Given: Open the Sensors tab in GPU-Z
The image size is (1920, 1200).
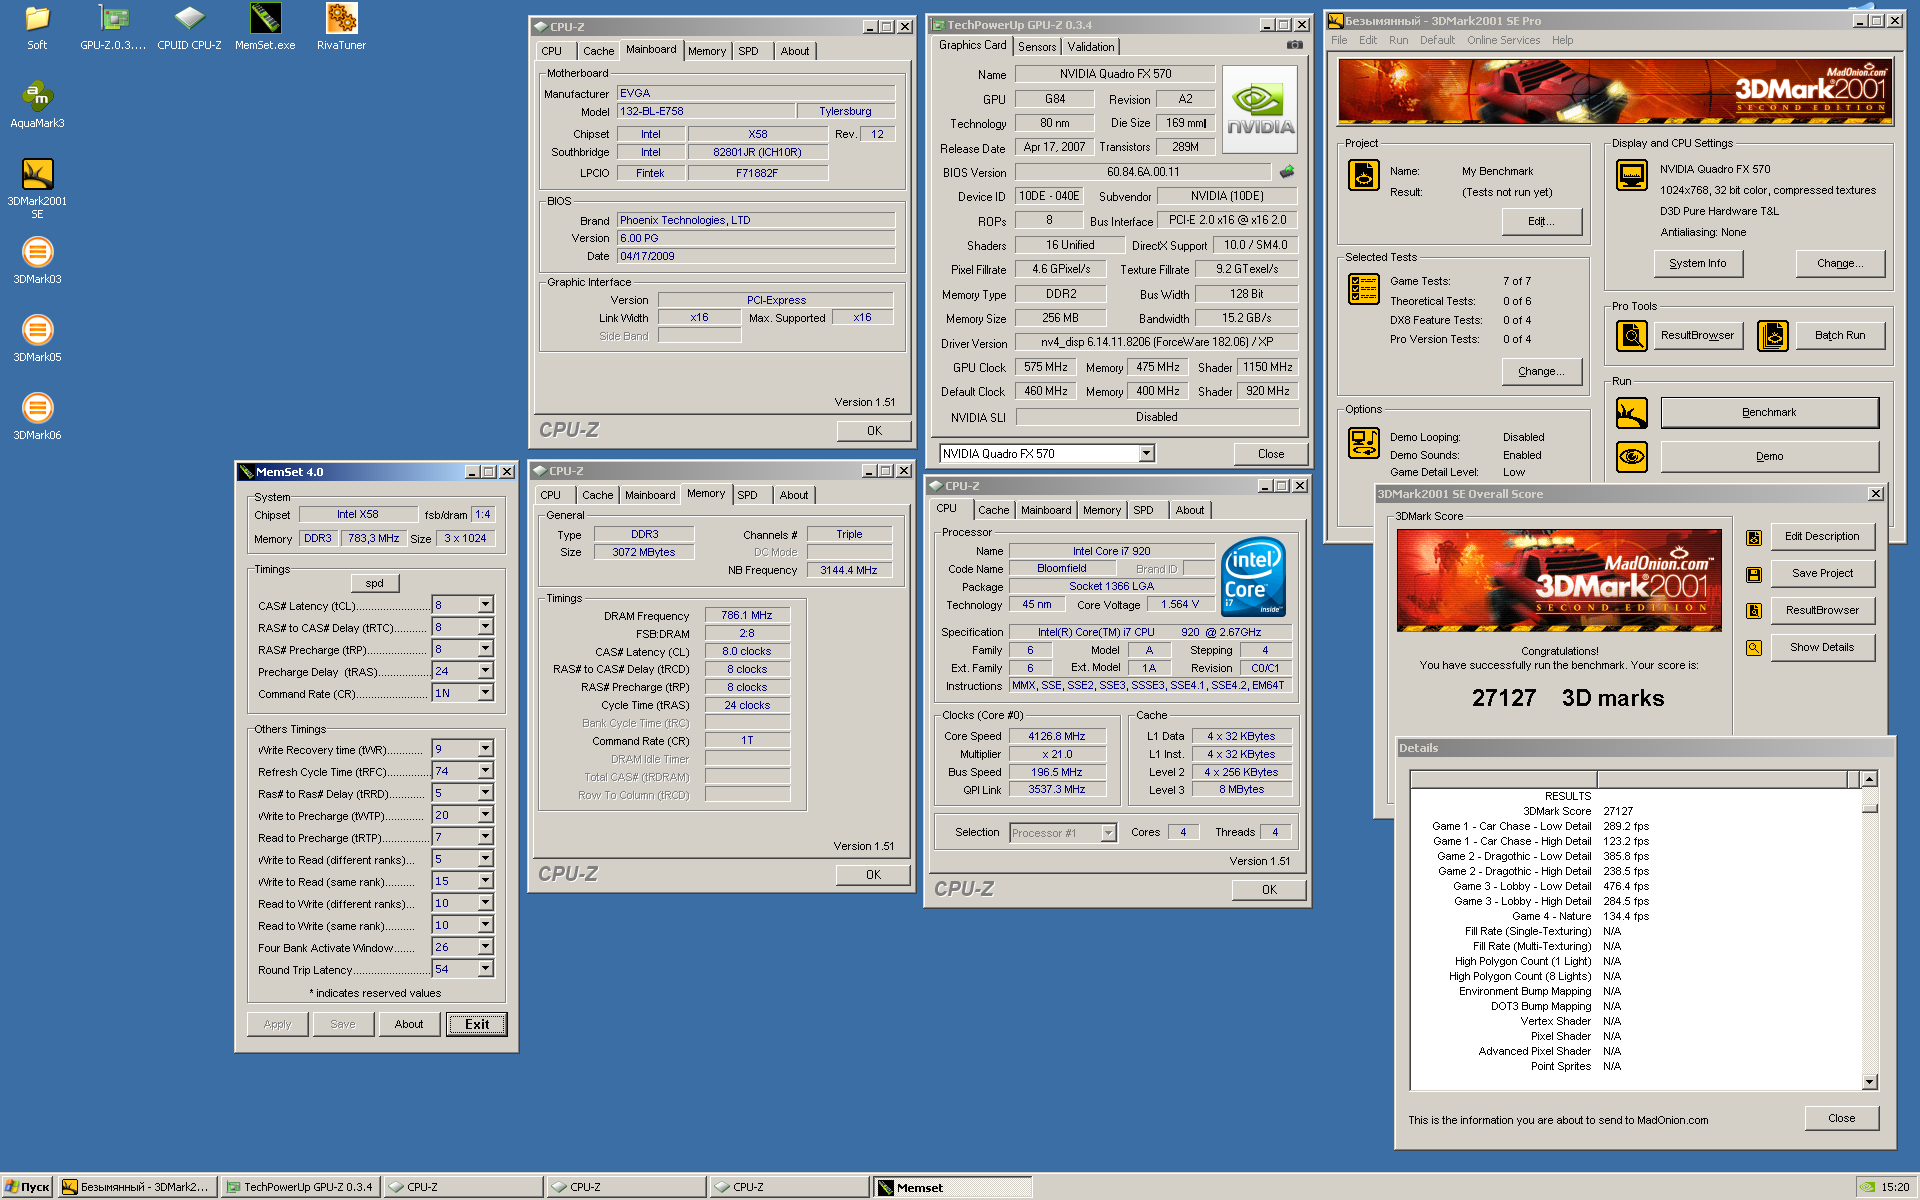Looking at the screenshot, I should pyautogui.click(x=1037, y=47).
